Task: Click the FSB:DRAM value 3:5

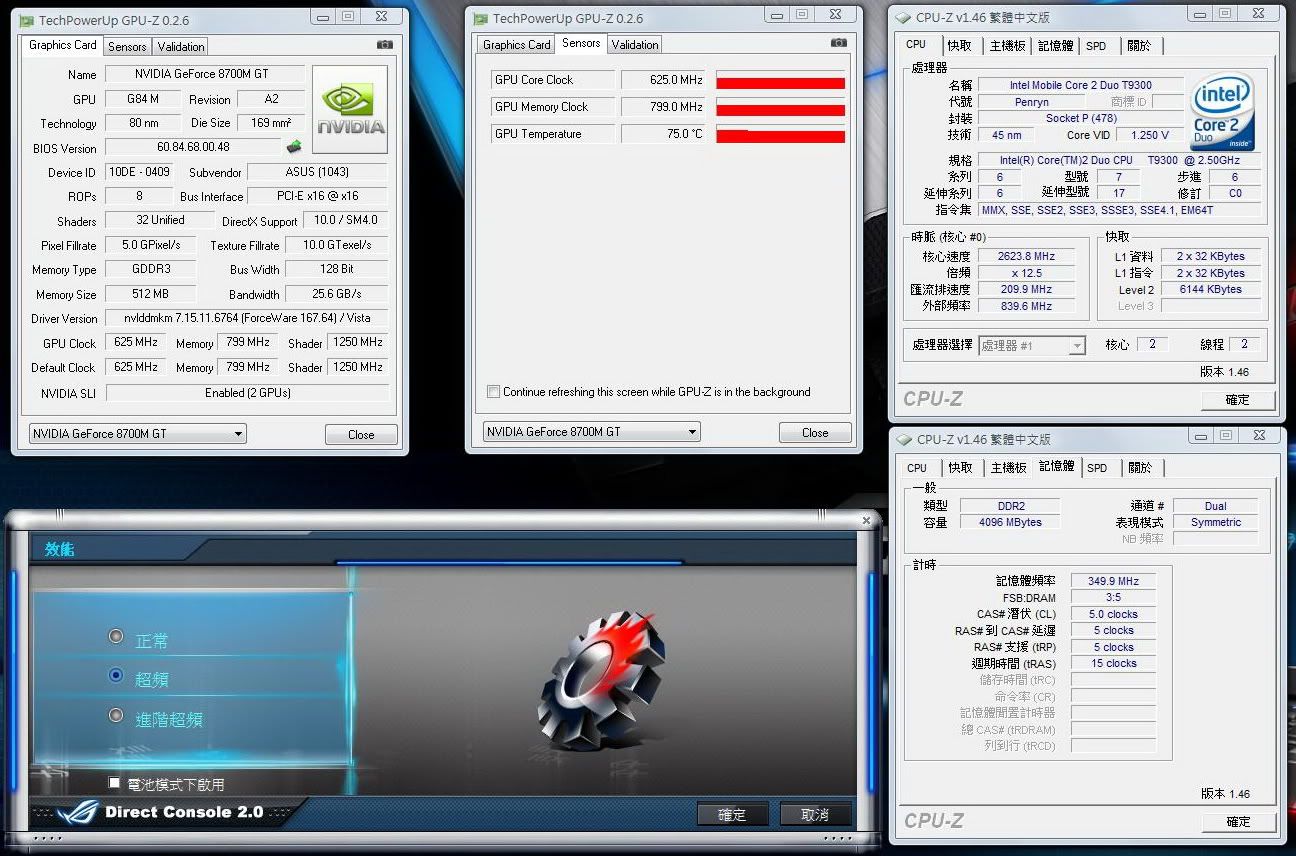Action: (x=1113, y=597)
